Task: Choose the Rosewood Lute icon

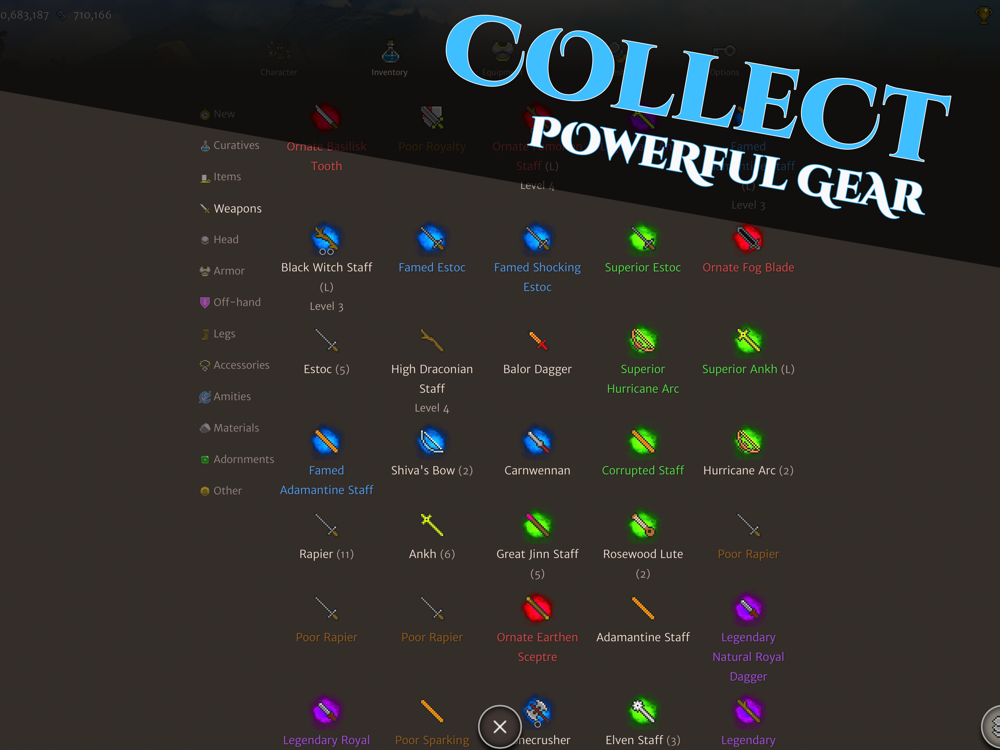Action: click(643, 526)
